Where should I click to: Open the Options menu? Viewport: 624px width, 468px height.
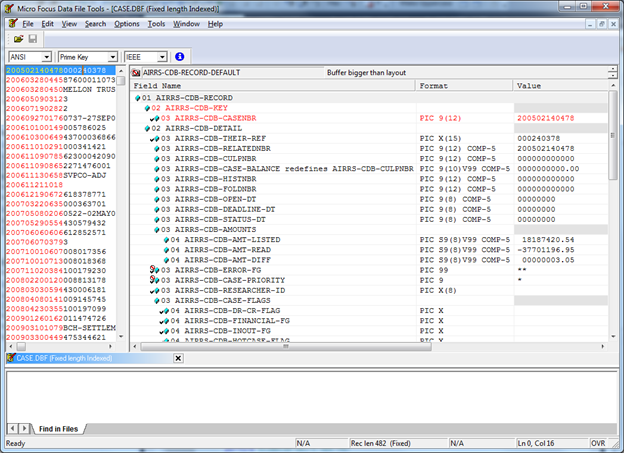[127, 23]
